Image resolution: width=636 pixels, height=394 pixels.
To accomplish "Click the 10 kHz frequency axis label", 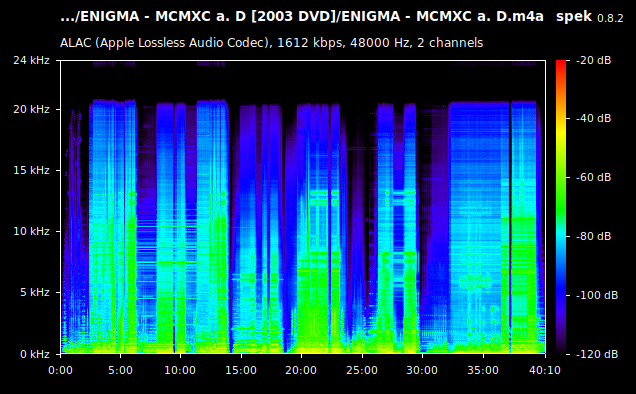I will tap(31, 231).
